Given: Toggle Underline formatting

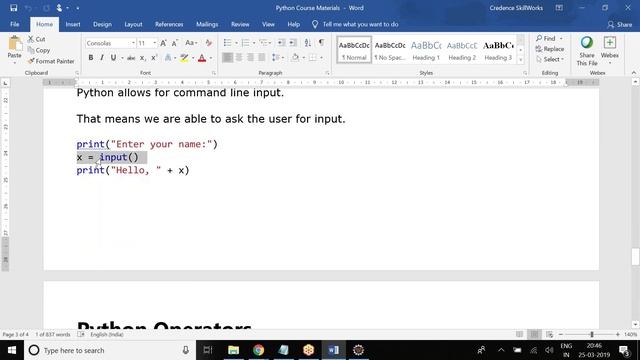Looking at the screenshot, I should (113, 58).
